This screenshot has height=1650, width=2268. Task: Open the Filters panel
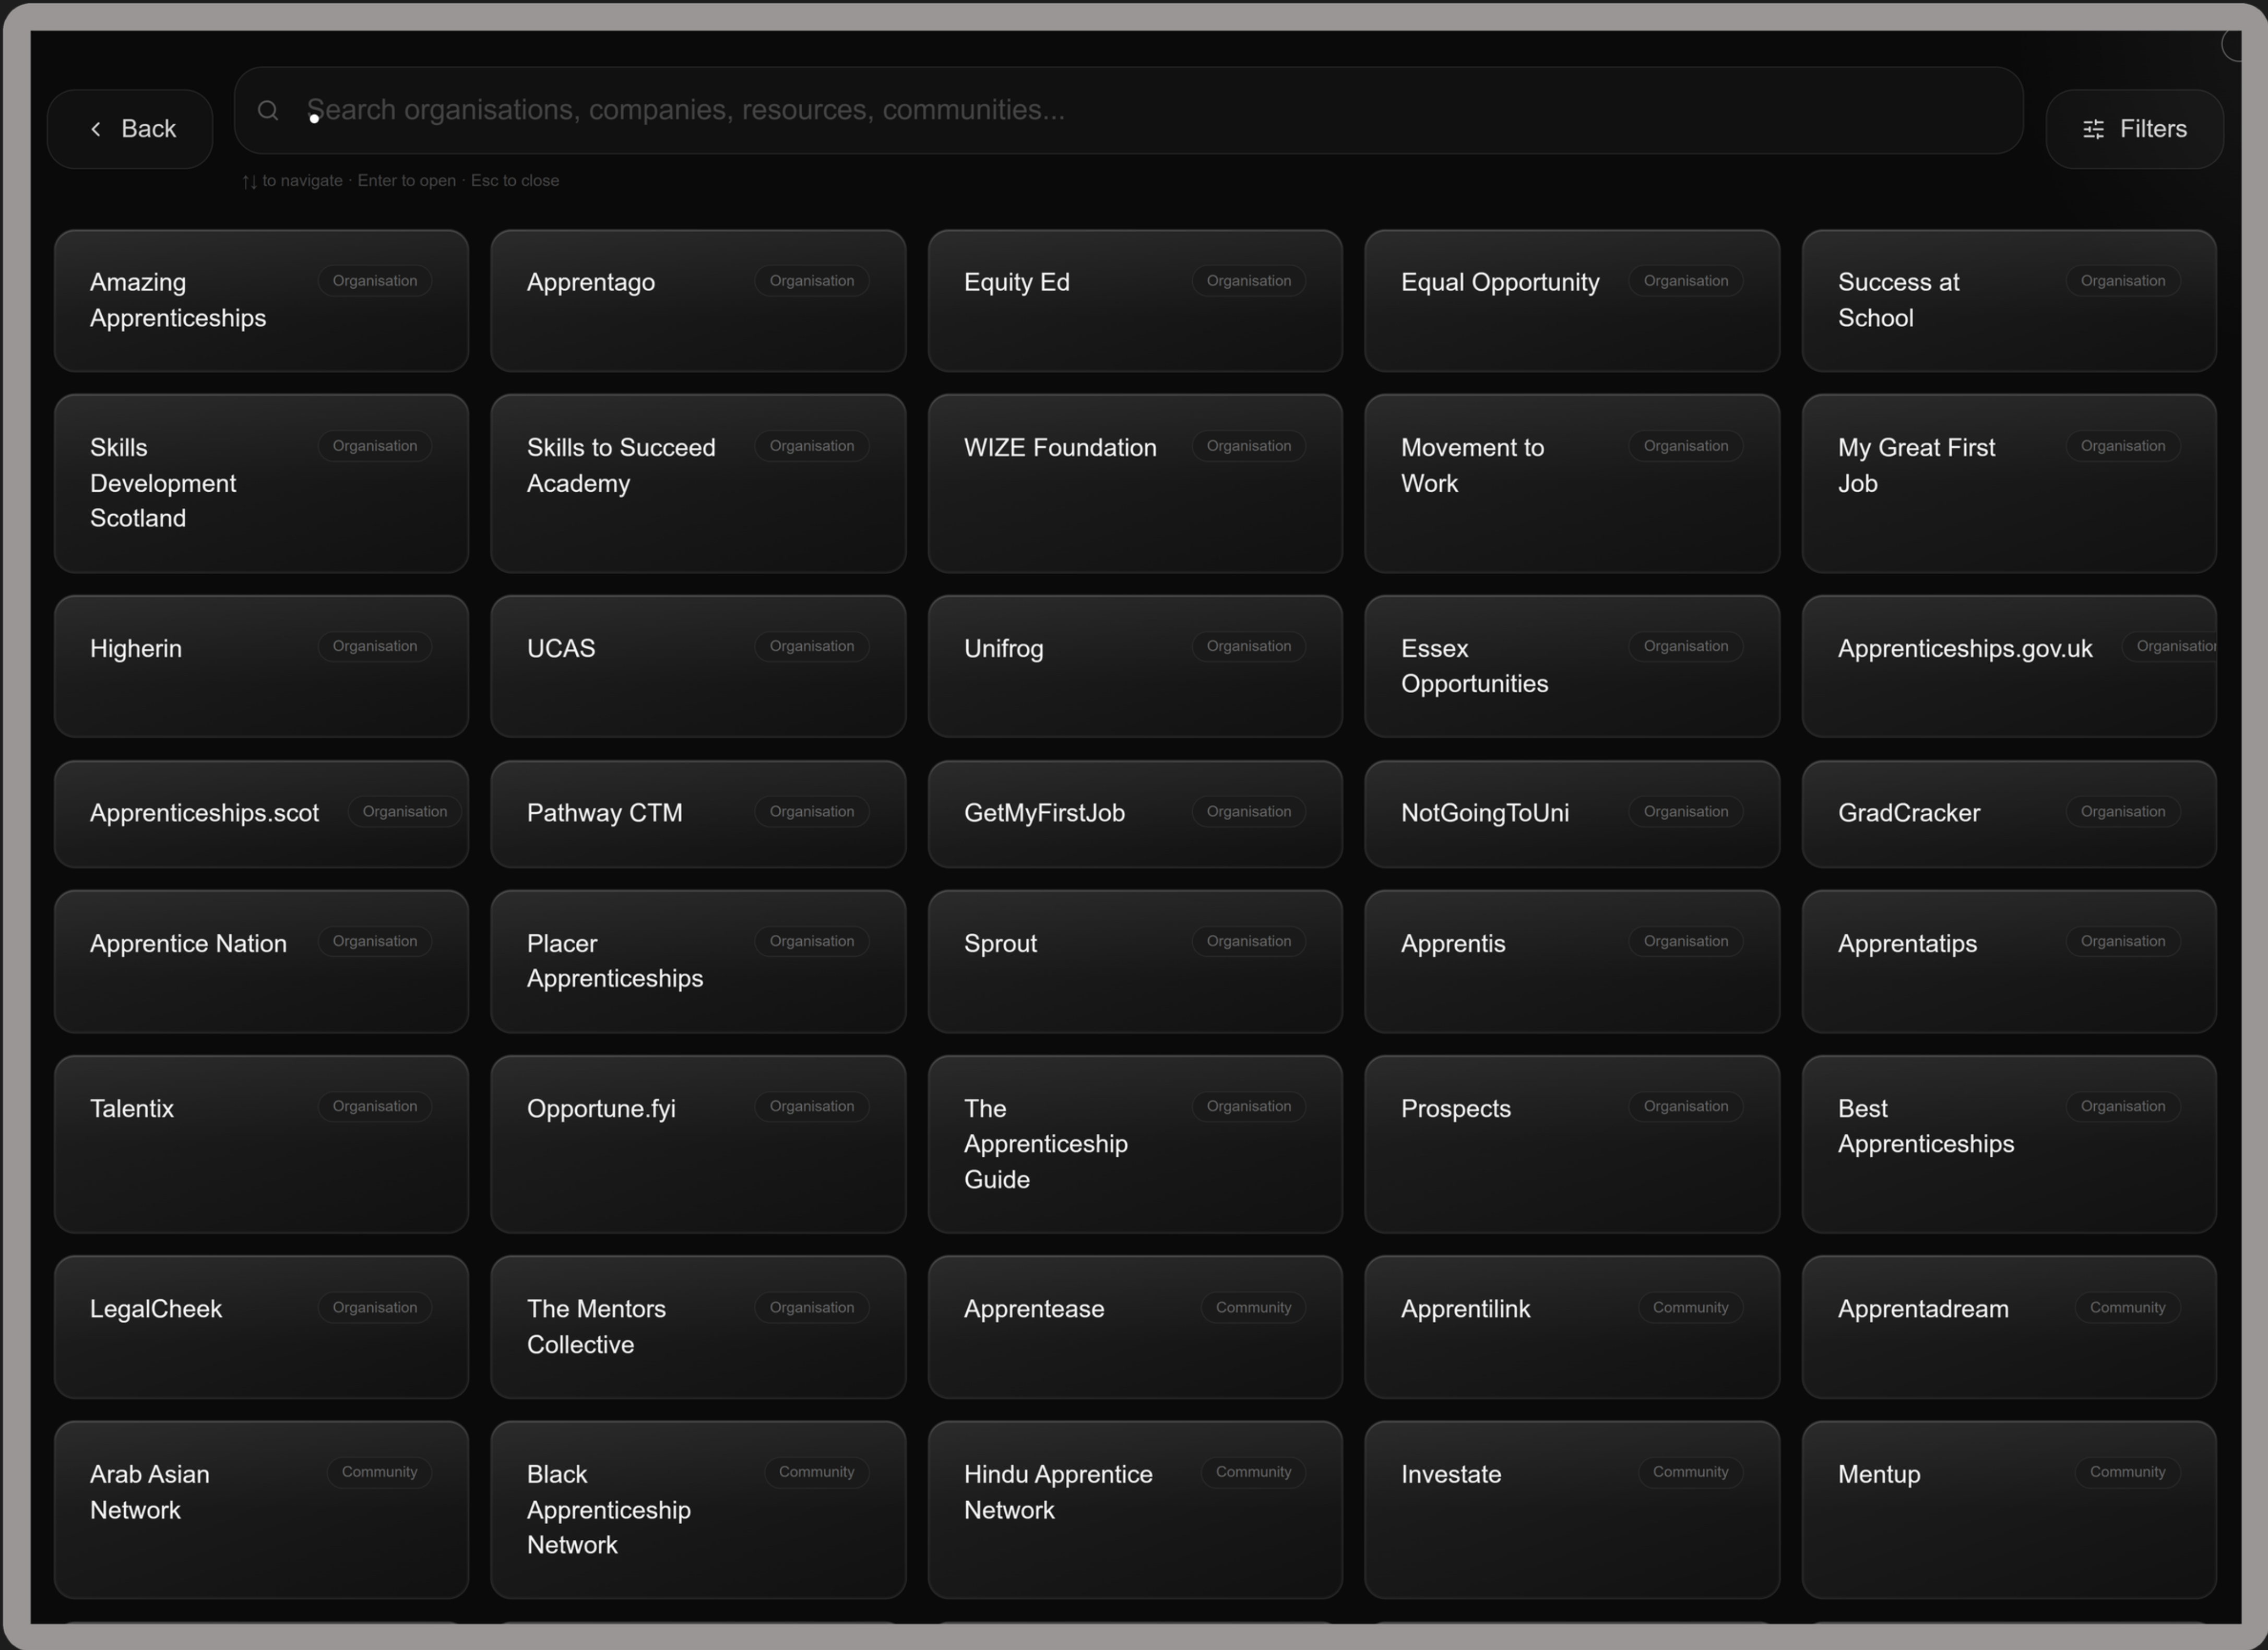[2134, 129]
